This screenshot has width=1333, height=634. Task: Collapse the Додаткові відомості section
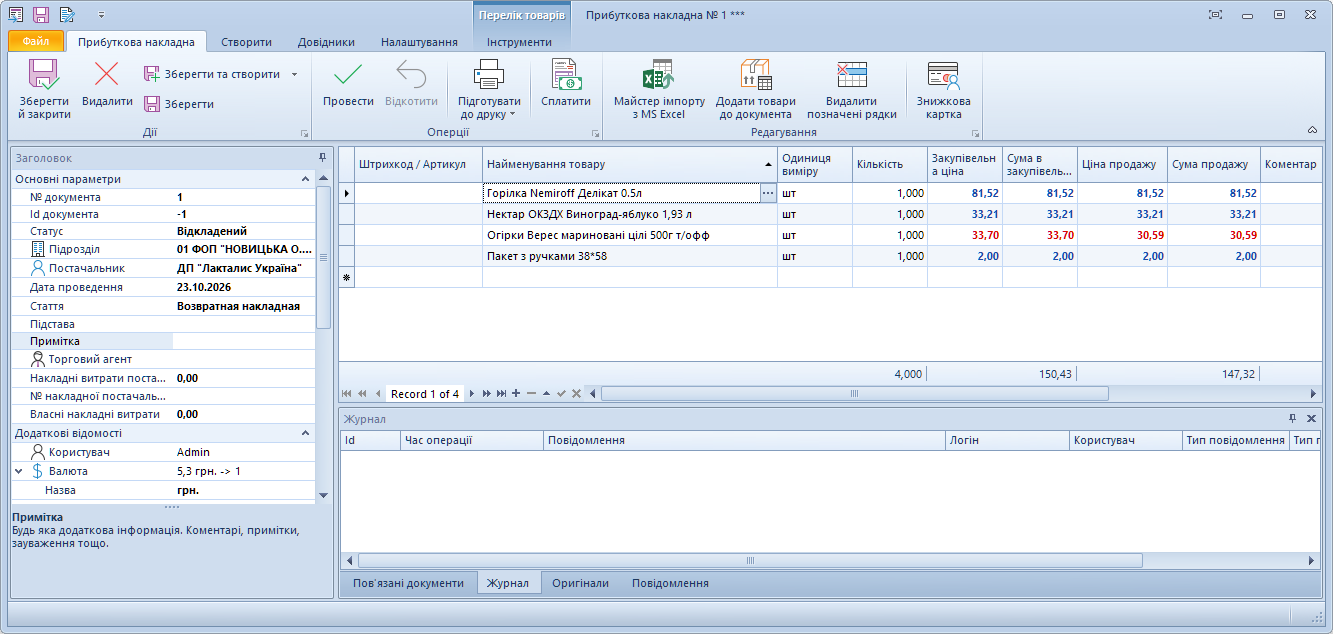(306, 433)
